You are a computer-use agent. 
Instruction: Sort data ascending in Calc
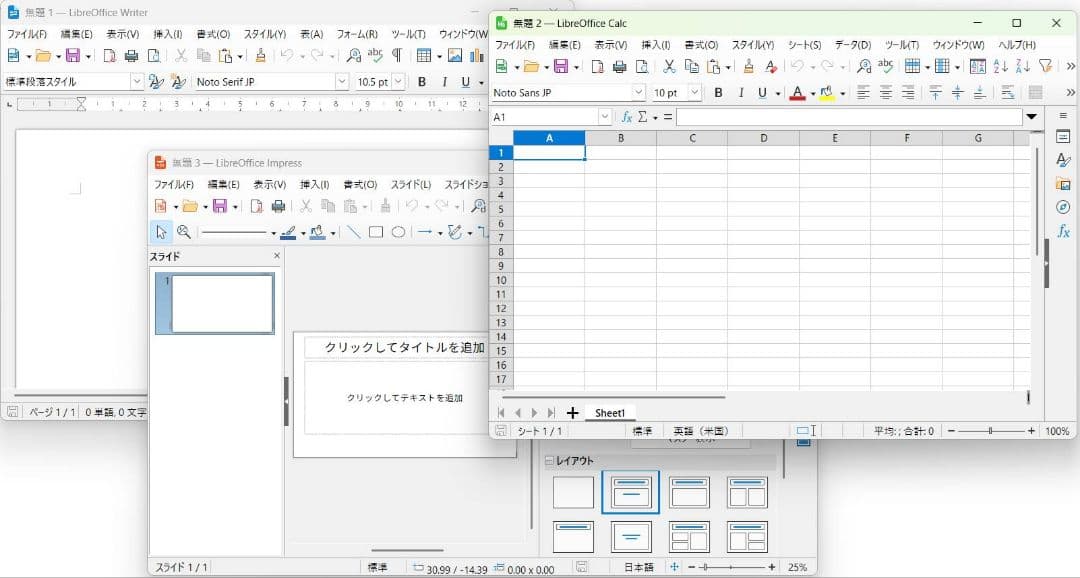pos(1000,65)
